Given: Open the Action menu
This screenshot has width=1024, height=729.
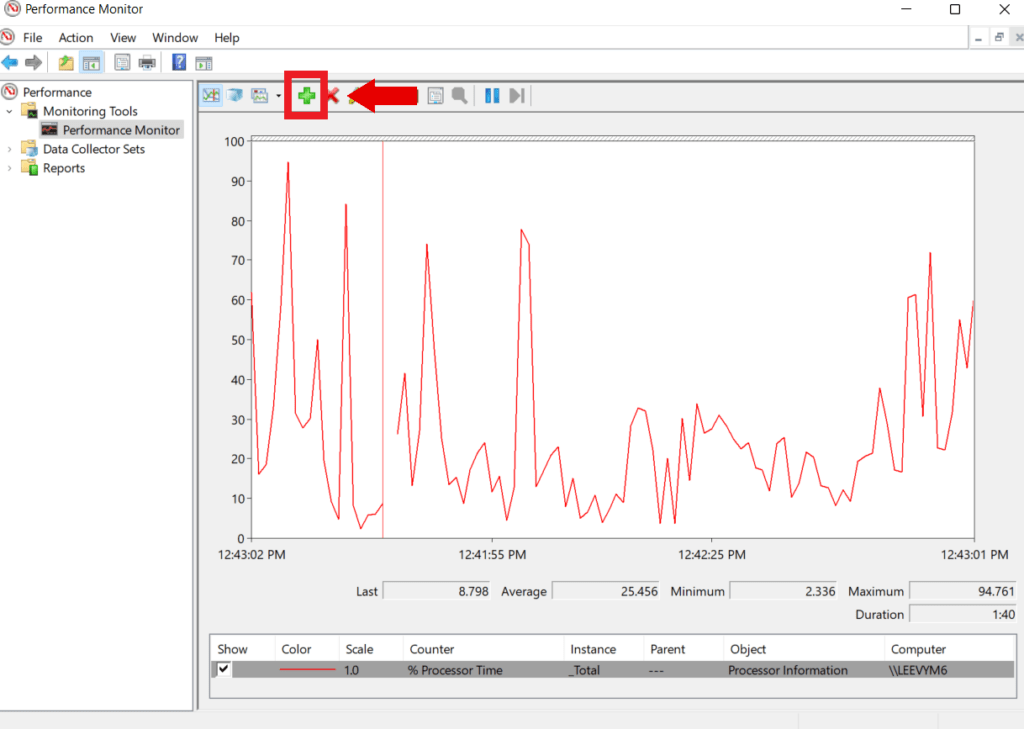Looking at the screenshot, I should coord(76,37).
